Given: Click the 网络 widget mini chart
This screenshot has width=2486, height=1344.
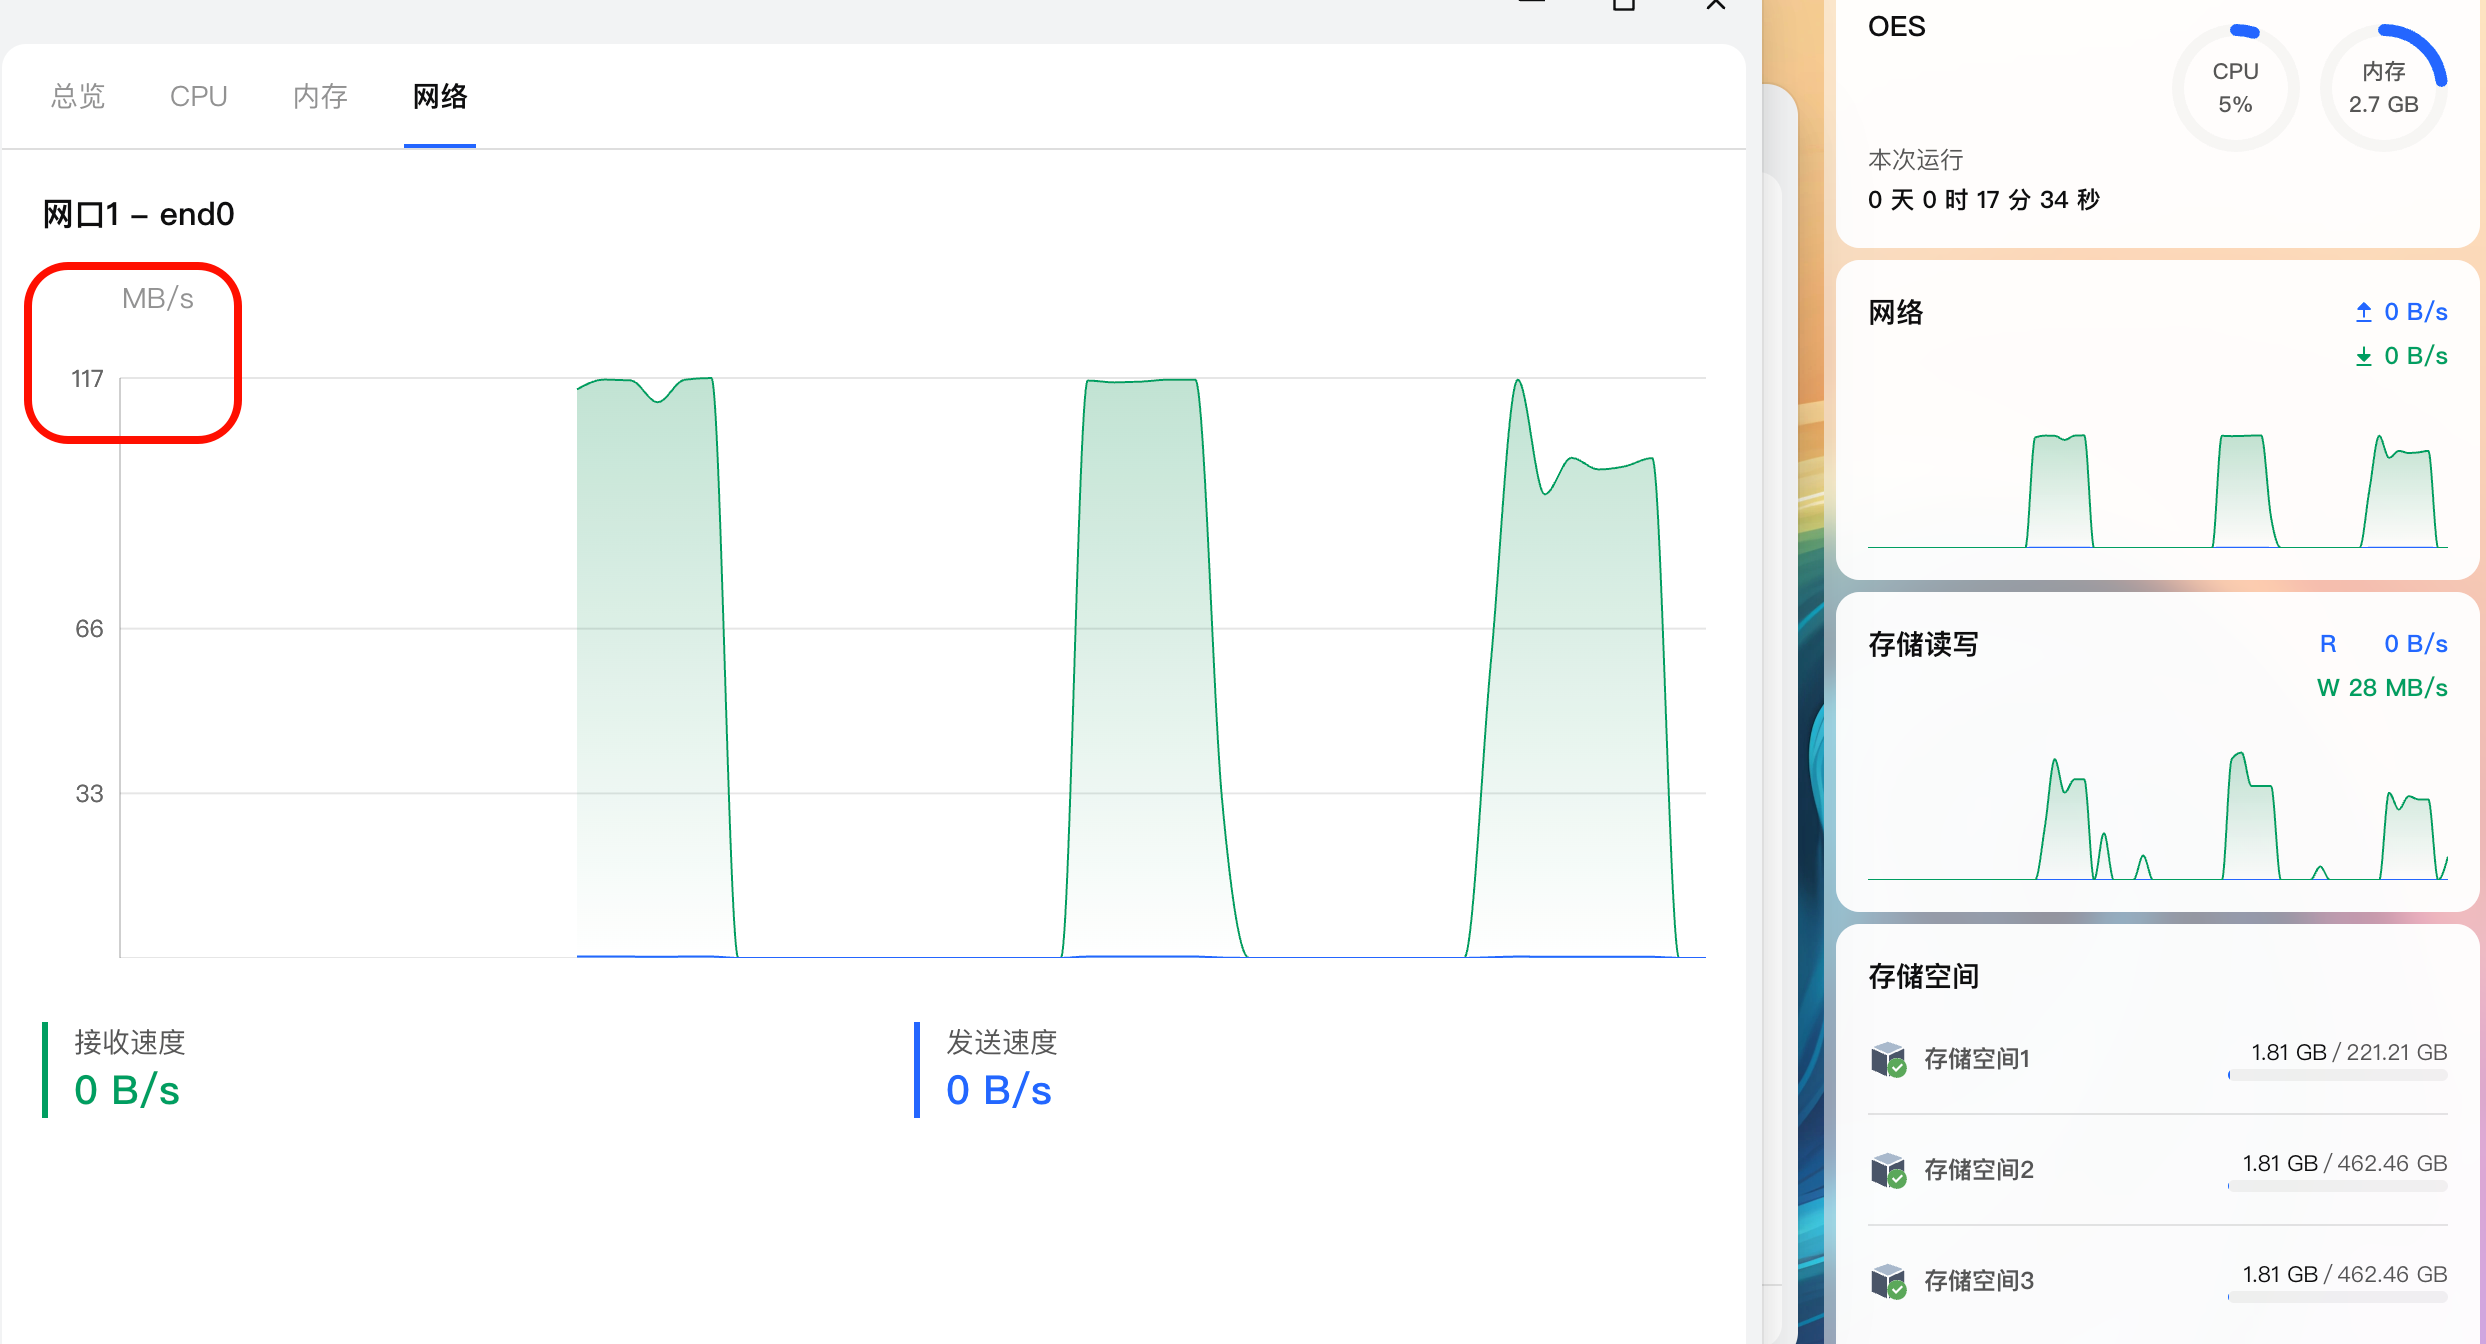Looking at the screenshot, I should point(2157,490).
